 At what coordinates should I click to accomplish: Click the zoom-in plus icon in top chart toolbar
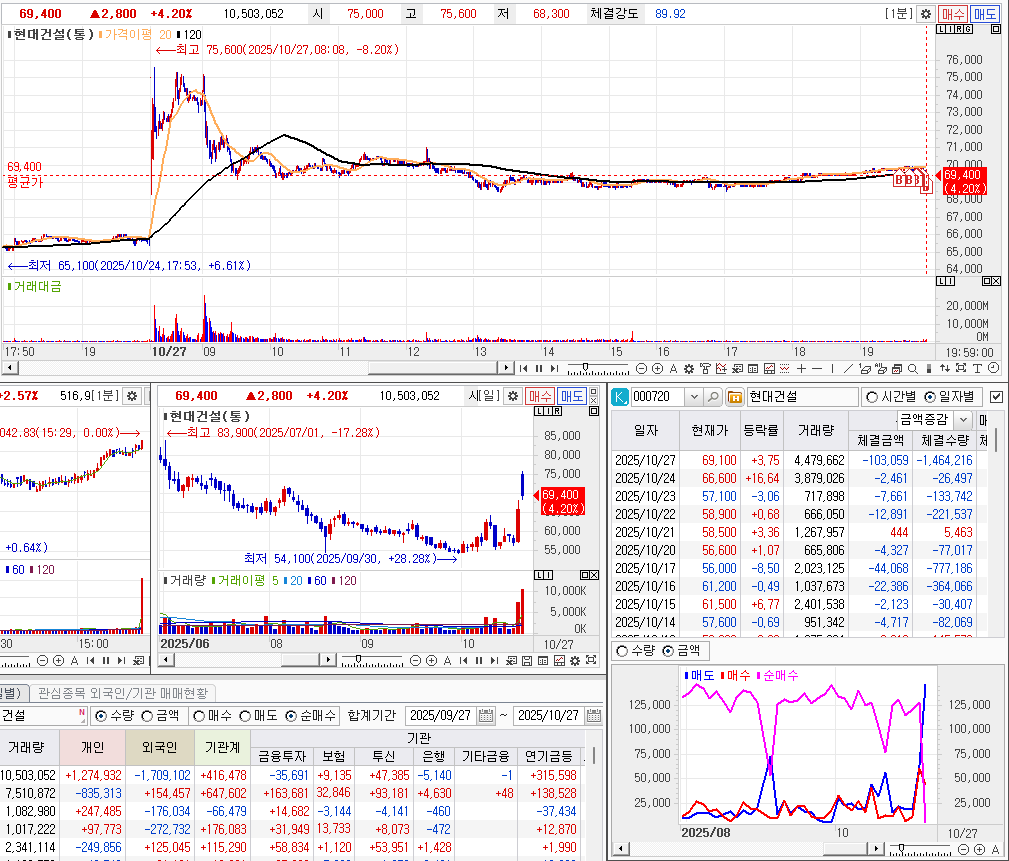[658, 369]
